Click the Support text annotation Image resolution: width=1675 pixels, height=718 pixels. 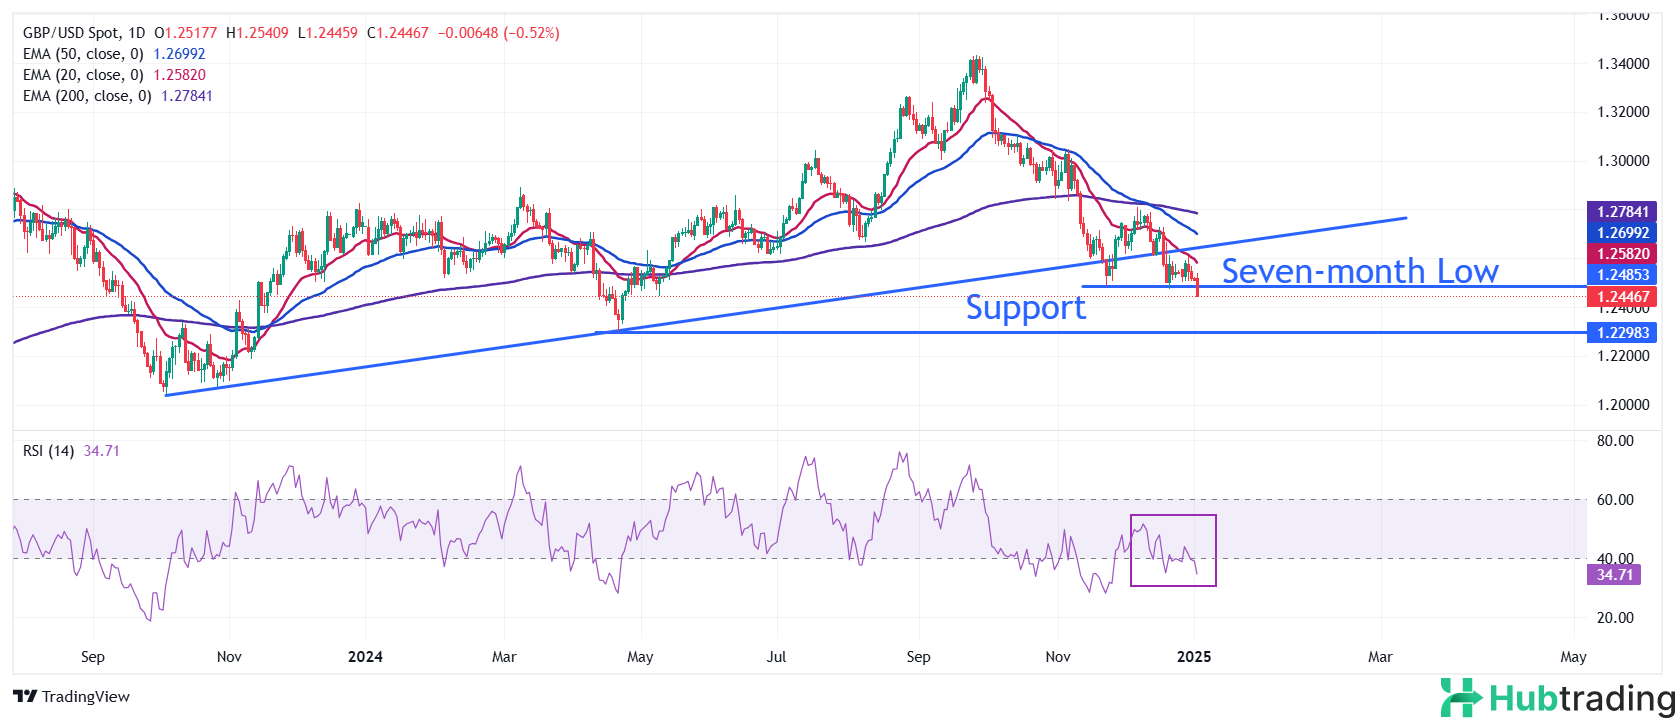click(1025, 308)
